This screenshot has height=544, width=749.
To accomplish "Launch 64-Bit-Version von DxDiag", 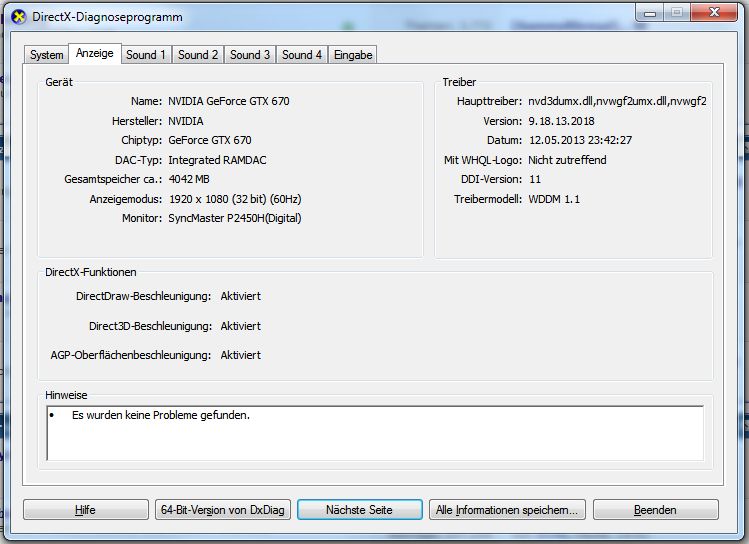I will click(x=223, y=510).
